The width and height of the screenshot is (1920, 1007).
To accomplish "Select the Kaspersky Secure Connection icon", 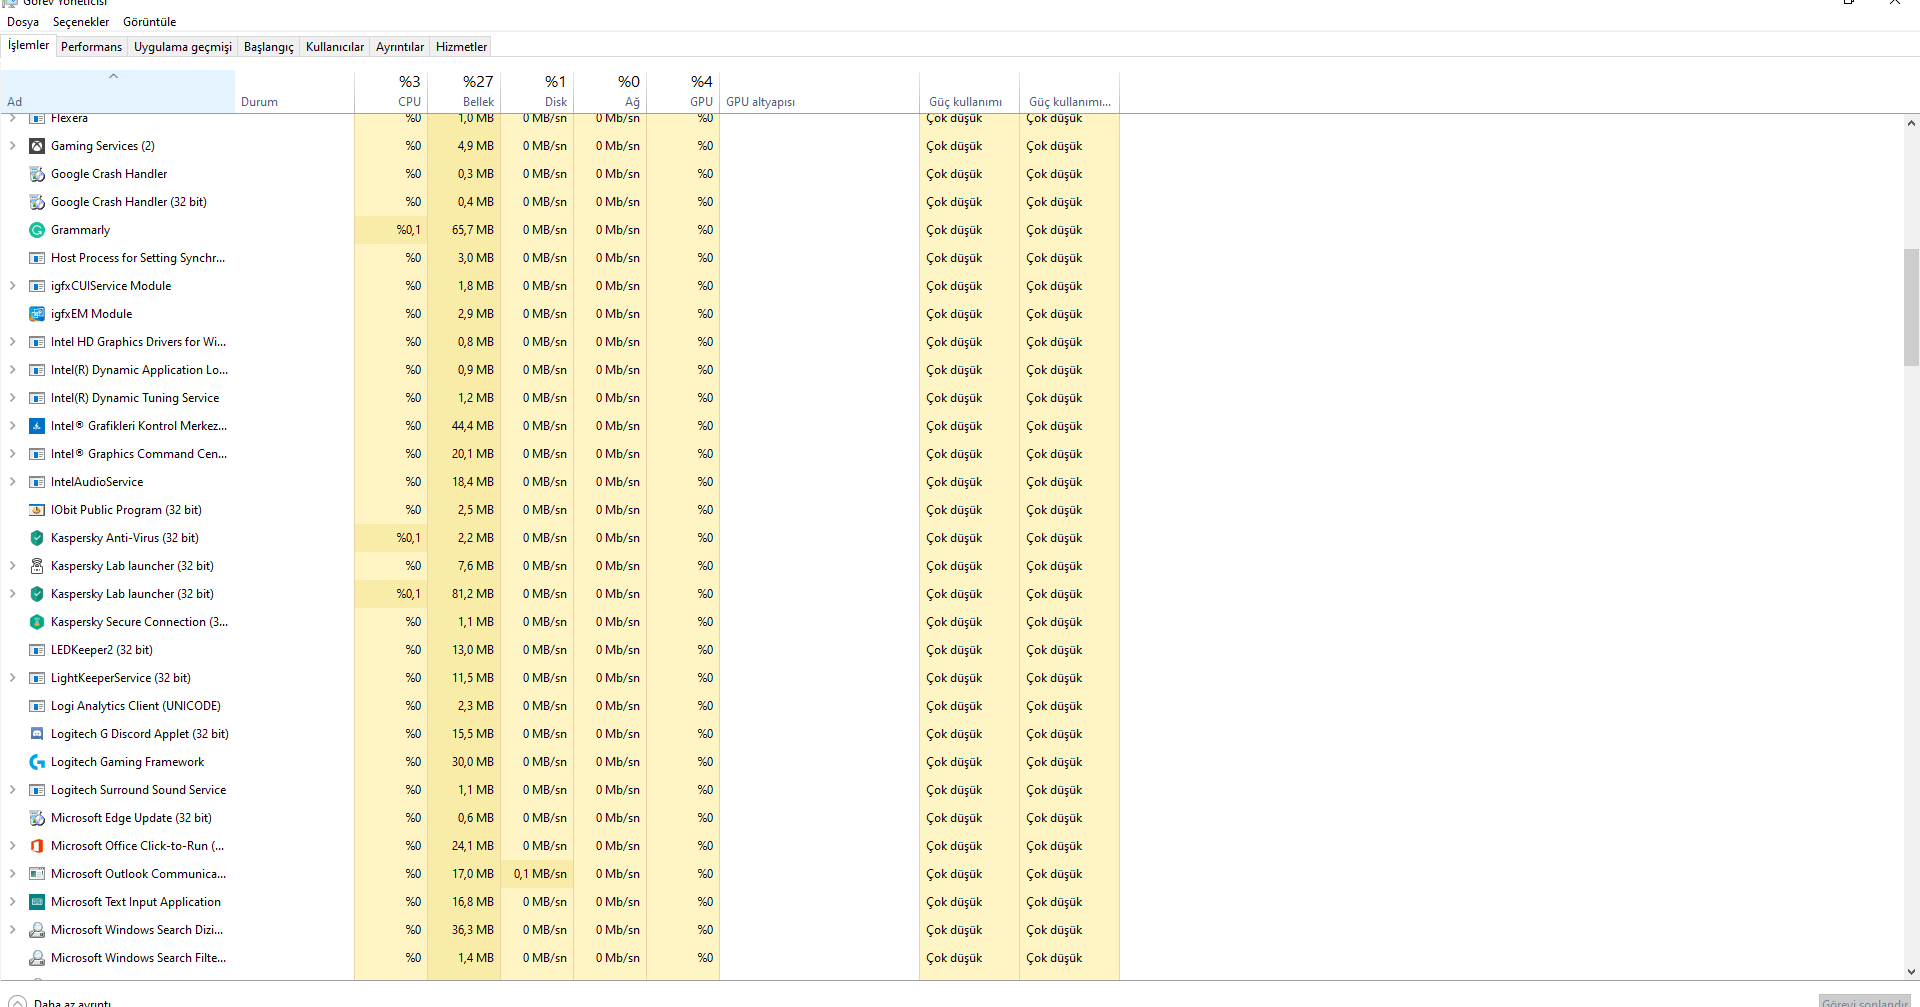I will click(x=37, y=622).
